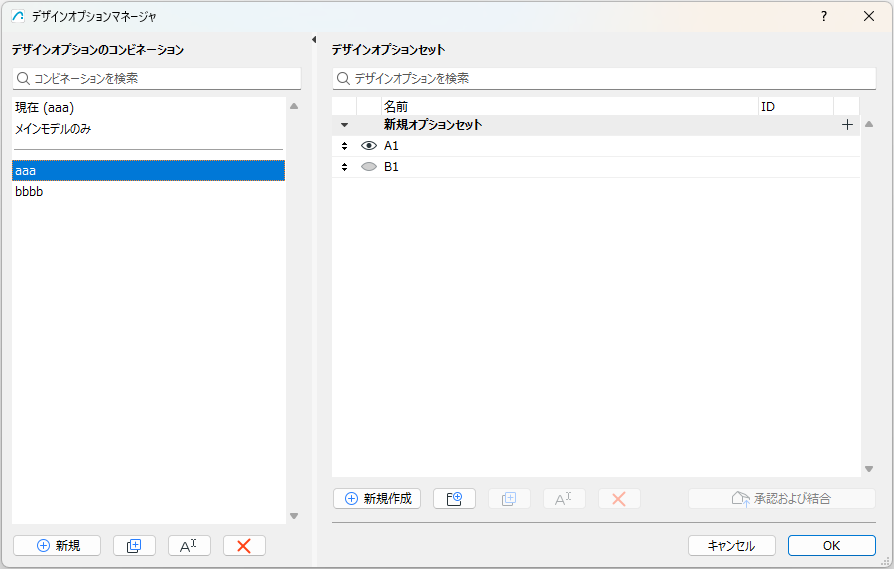The image size is (894, 569).
Task: Click the reorder handle for B1
Action: pyautogui.click(x=344, y=167)
